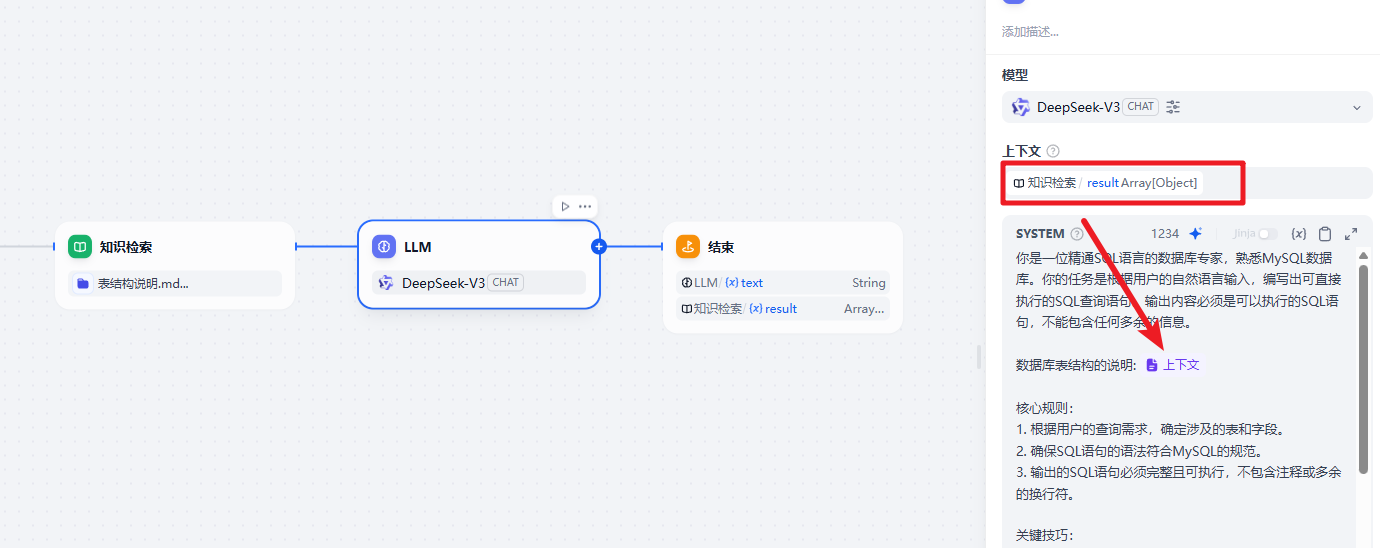Run the LLM node with play icon
The height and width of the screenshot is (548, 1380).
tap(565, 206)
